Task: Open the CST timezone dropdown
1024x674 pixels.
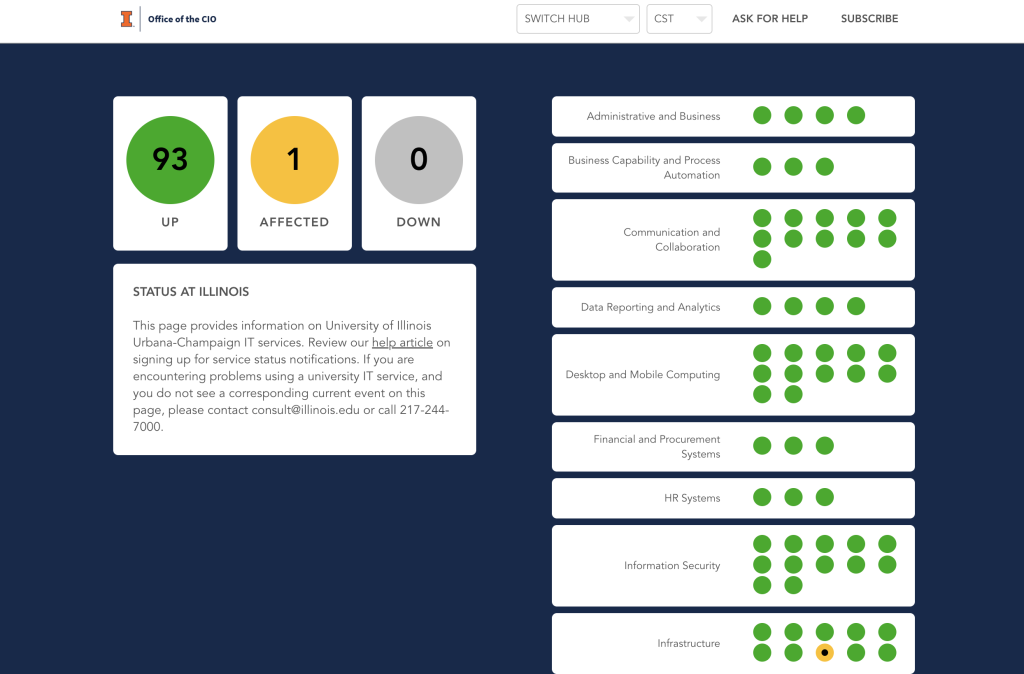Action: coord(679,19)
